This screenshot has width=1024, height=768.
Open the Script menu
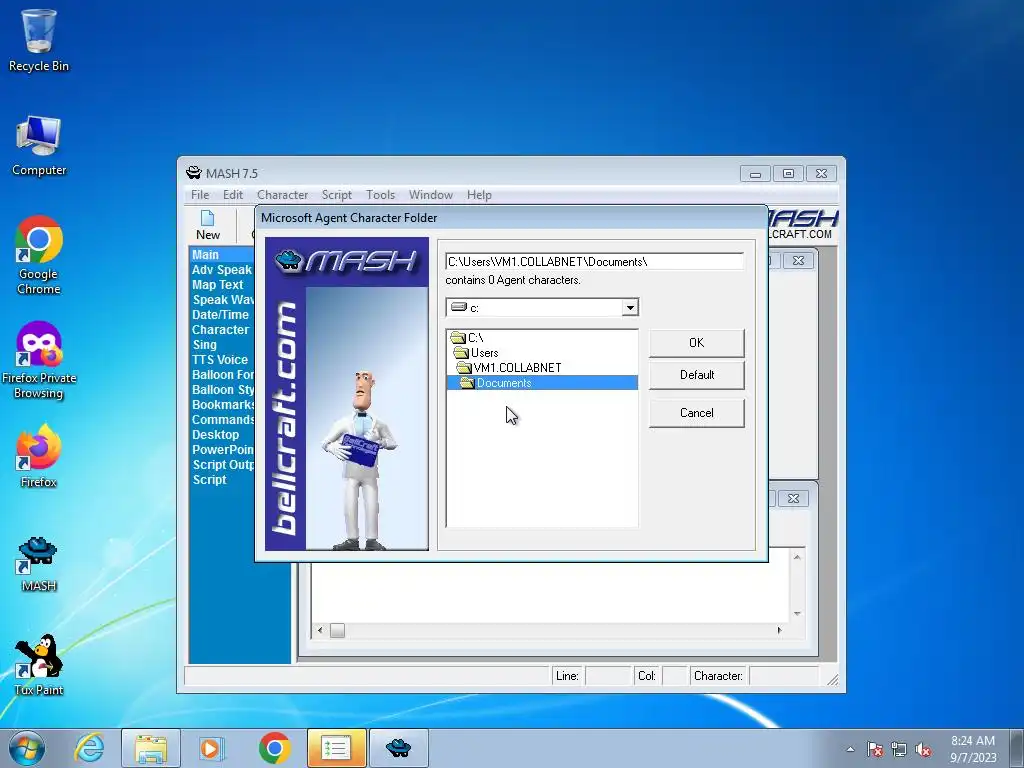pyautogui.click(x=336, y=195)
